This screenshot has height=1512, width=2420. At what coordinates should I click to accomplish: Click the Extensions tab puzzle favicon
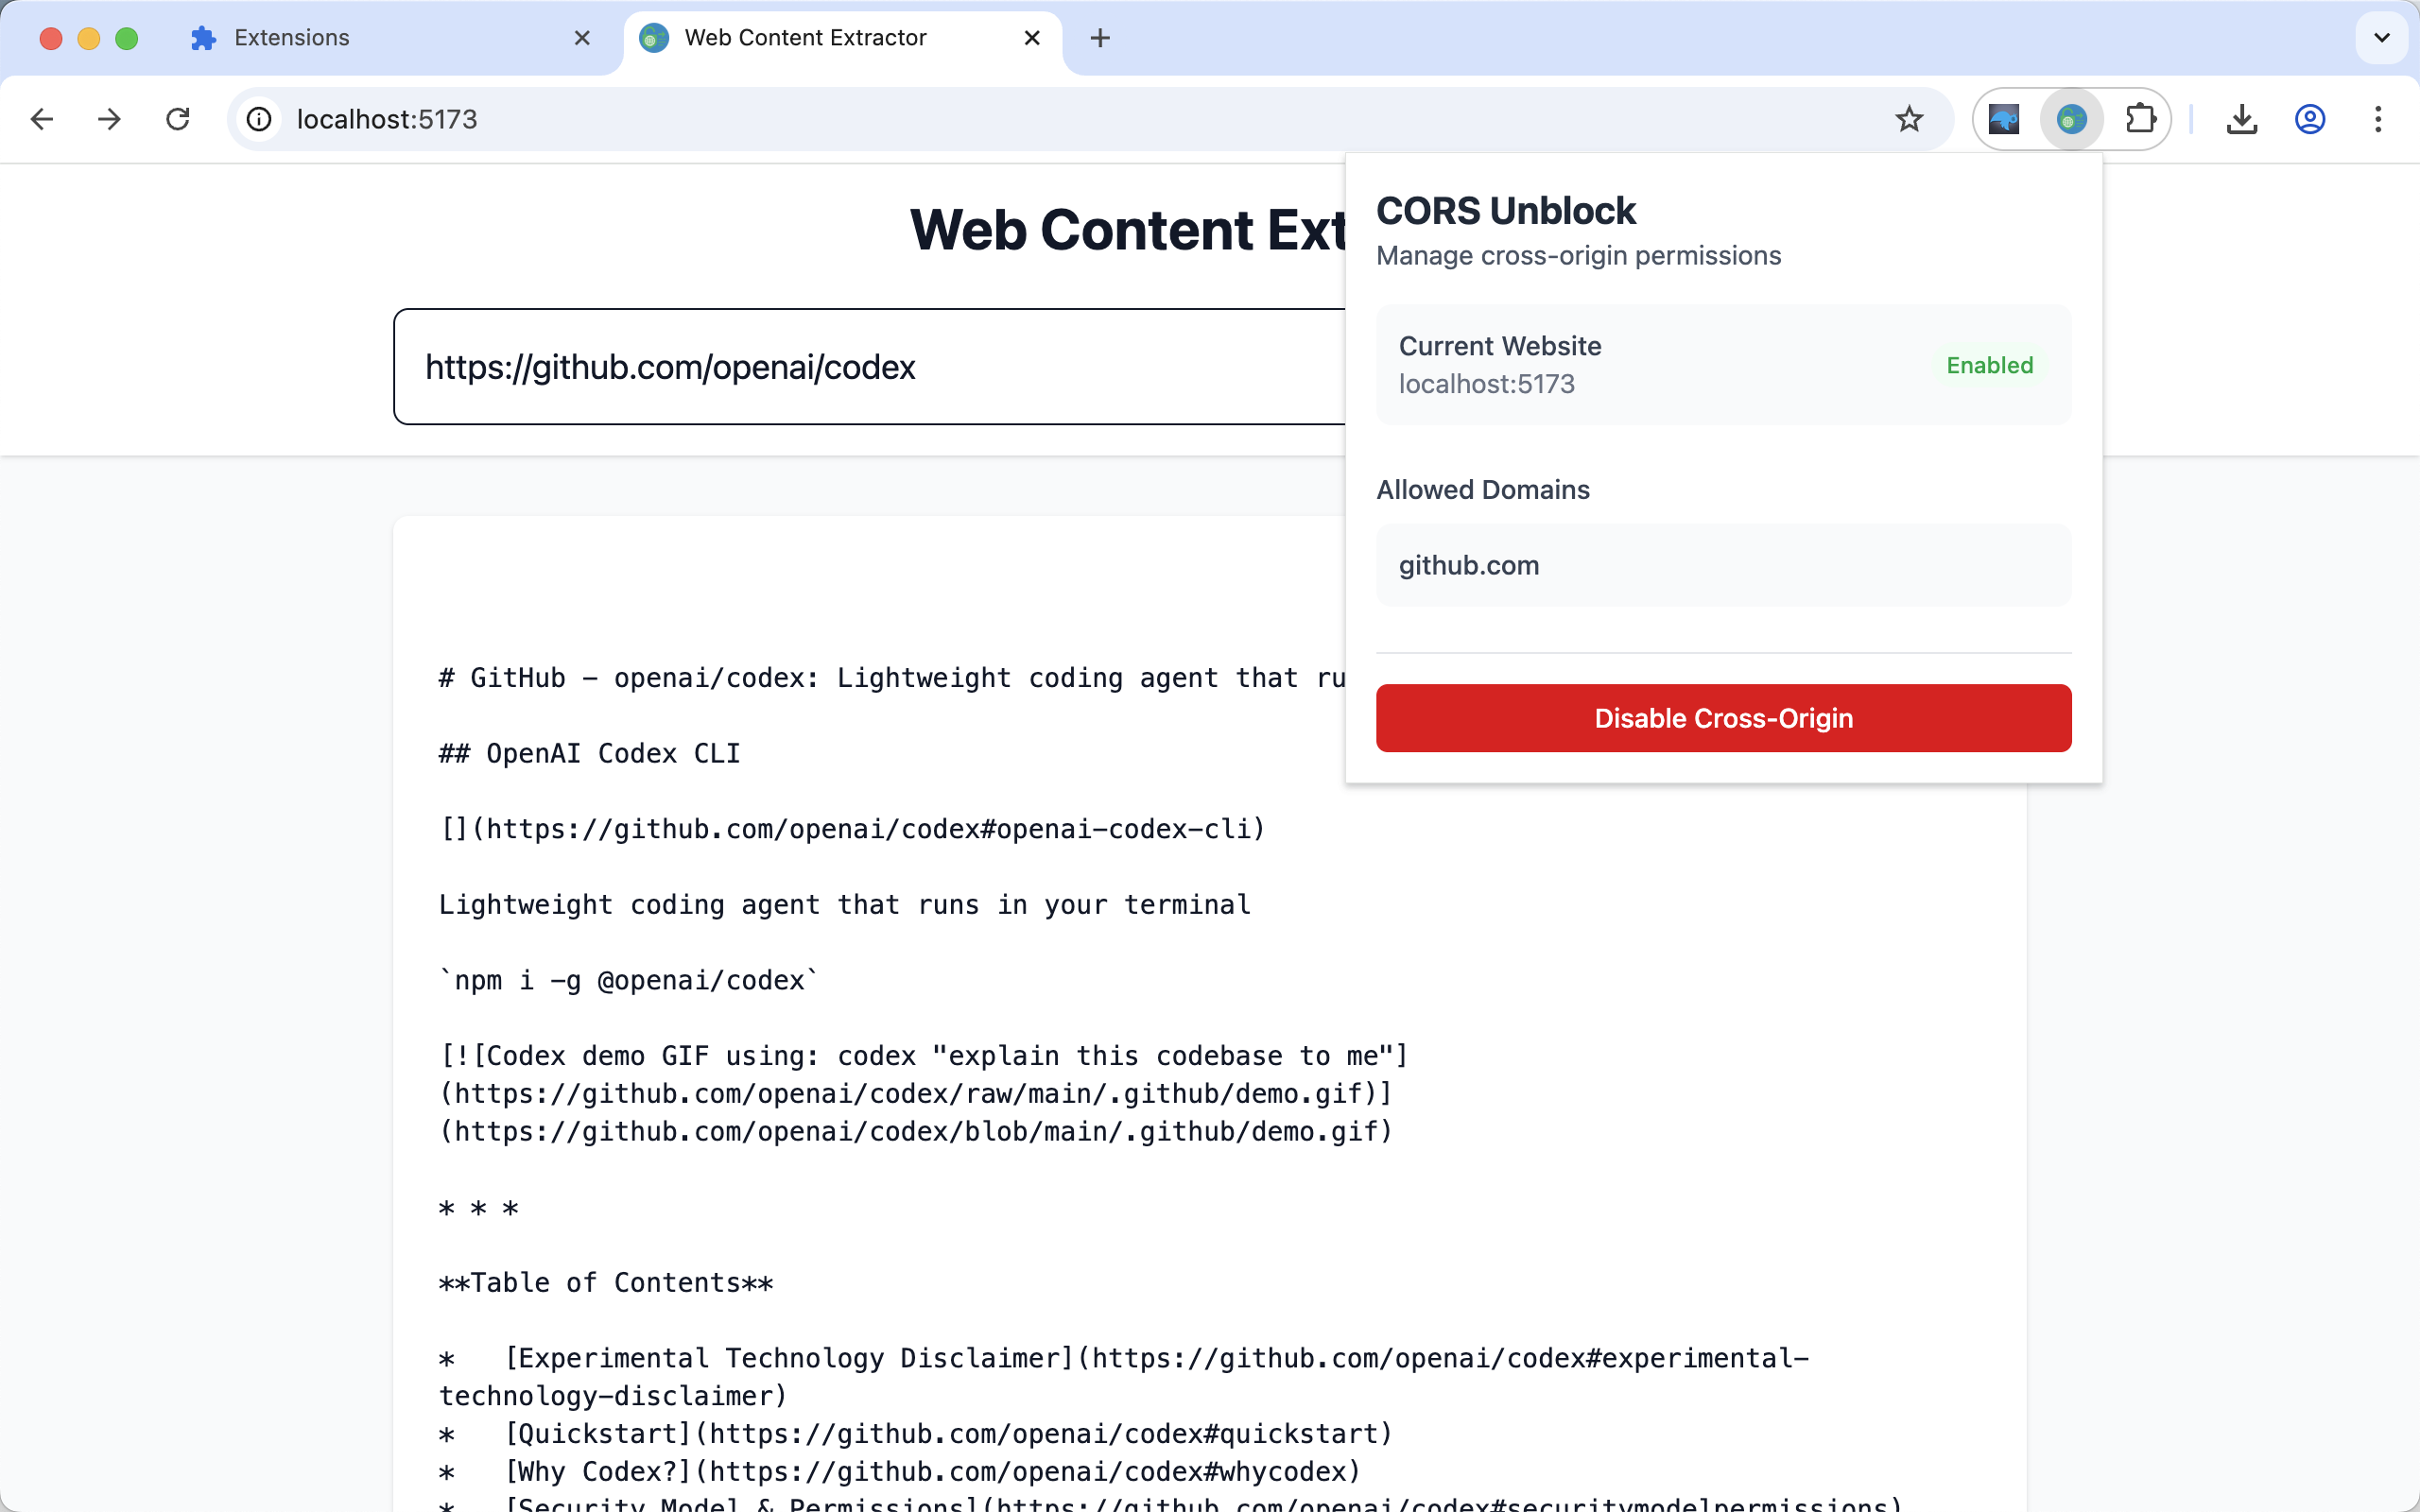pyautogui.click(x=203, y=38)
